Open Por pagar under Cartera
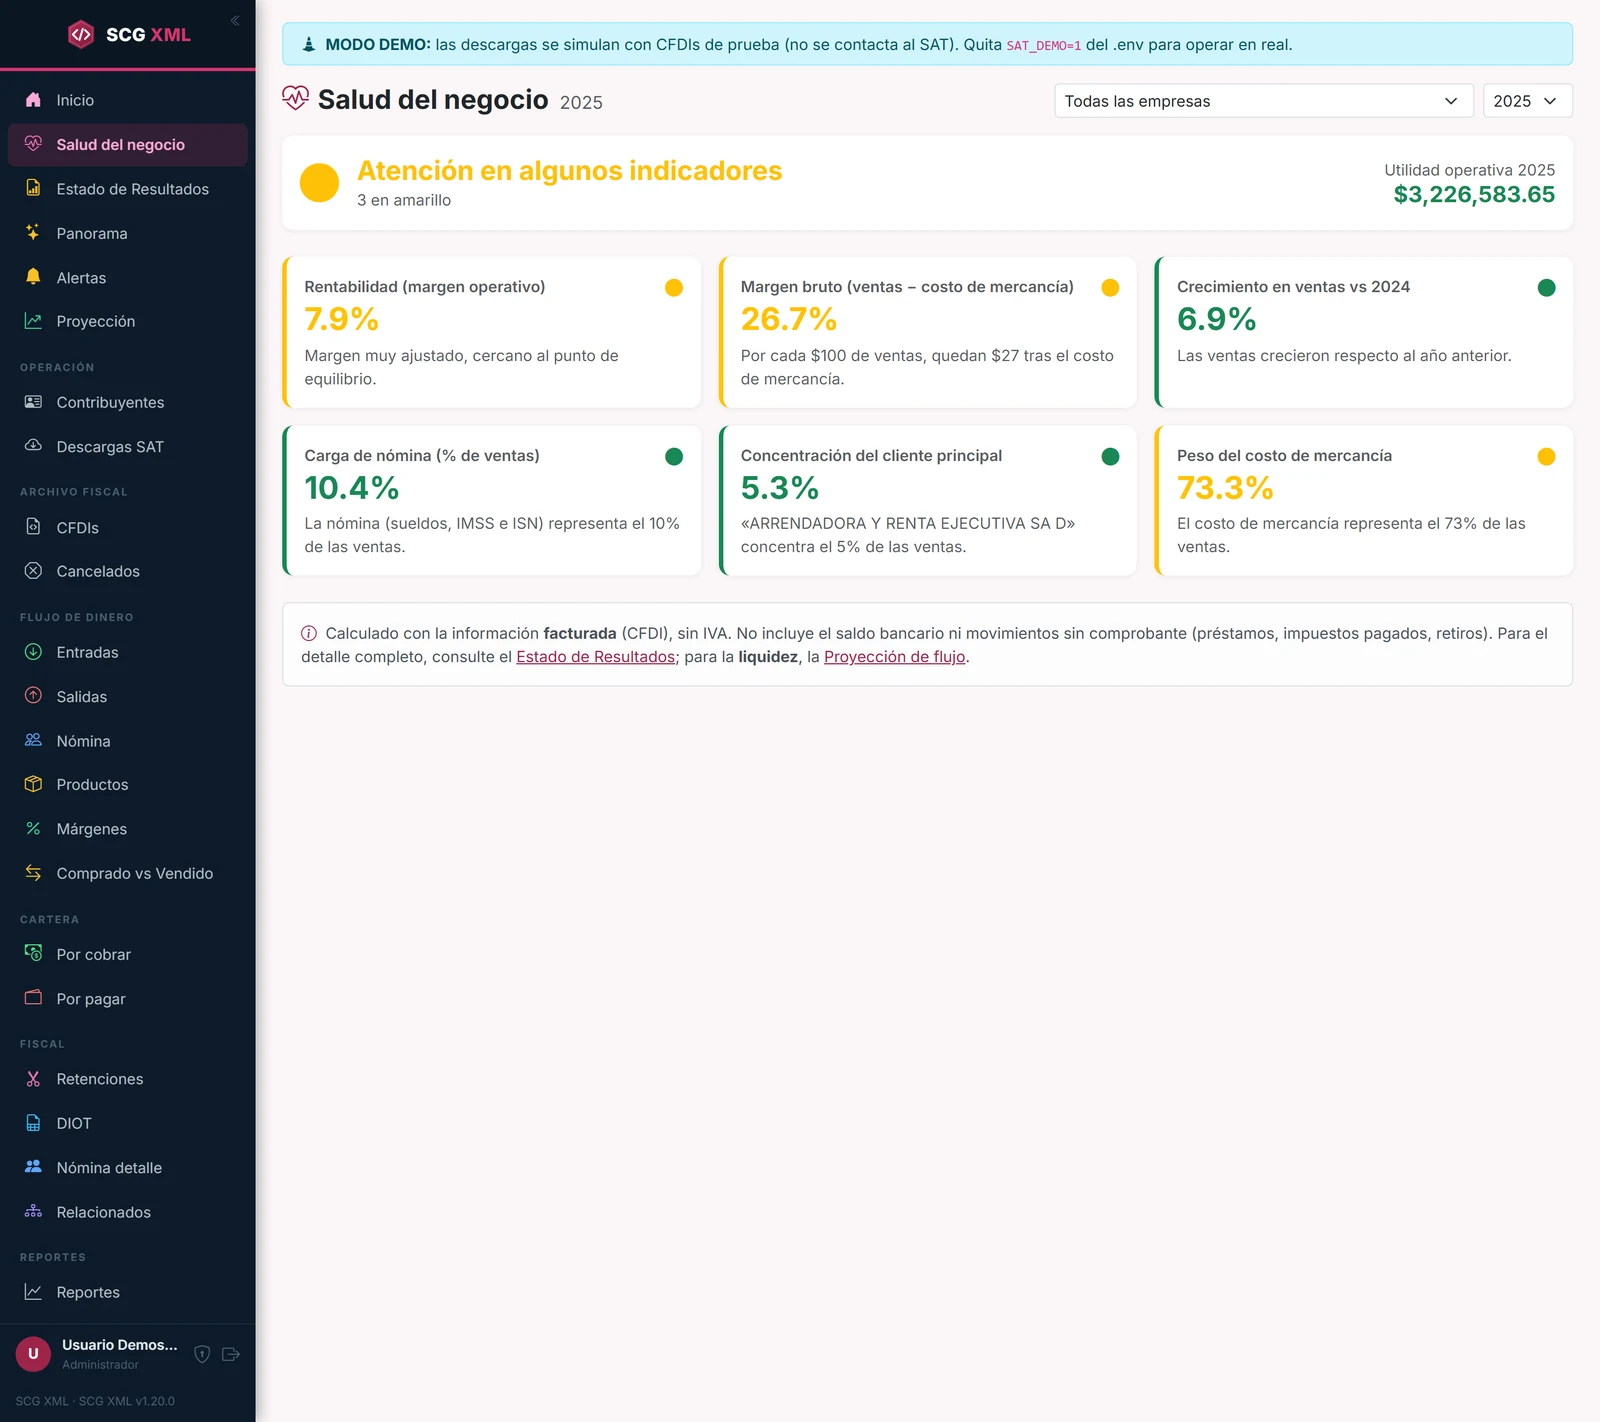This screenshot has width=1600, height=1422. (128, 999)
